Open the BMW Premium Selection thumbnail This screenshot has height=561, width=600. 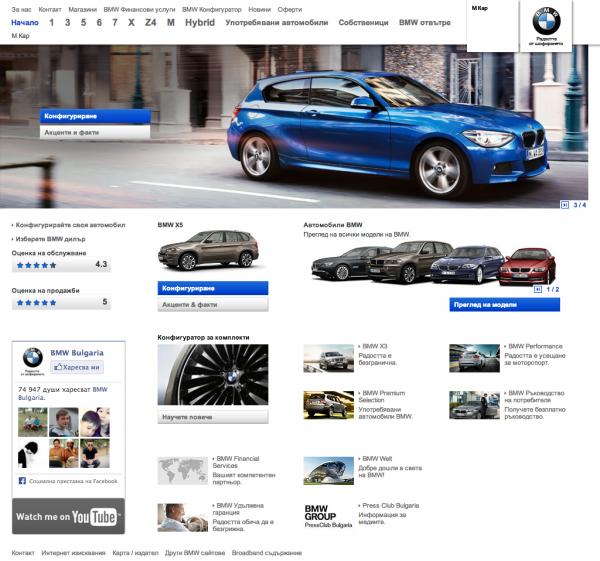click(328, 405)
